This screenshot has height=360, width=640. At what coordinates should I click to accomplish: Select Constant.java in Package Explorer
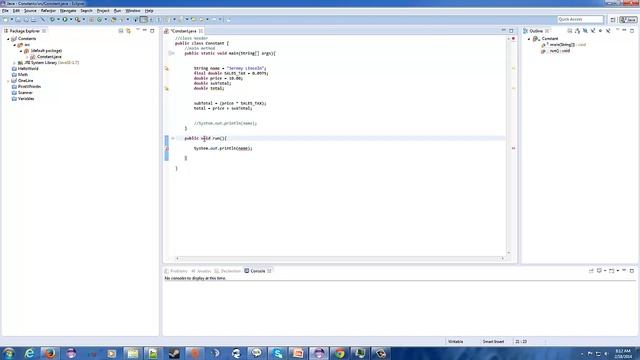pyautogui.click(x=49, y=57)
